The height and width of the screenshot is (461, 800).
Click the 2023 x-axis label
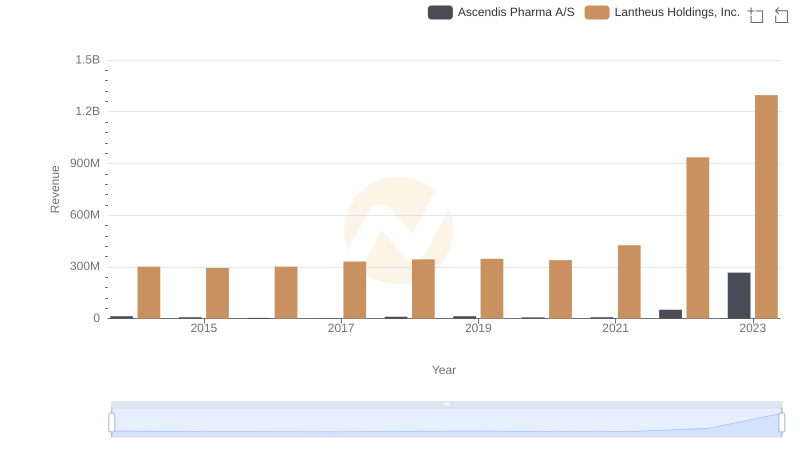[753, 328]
